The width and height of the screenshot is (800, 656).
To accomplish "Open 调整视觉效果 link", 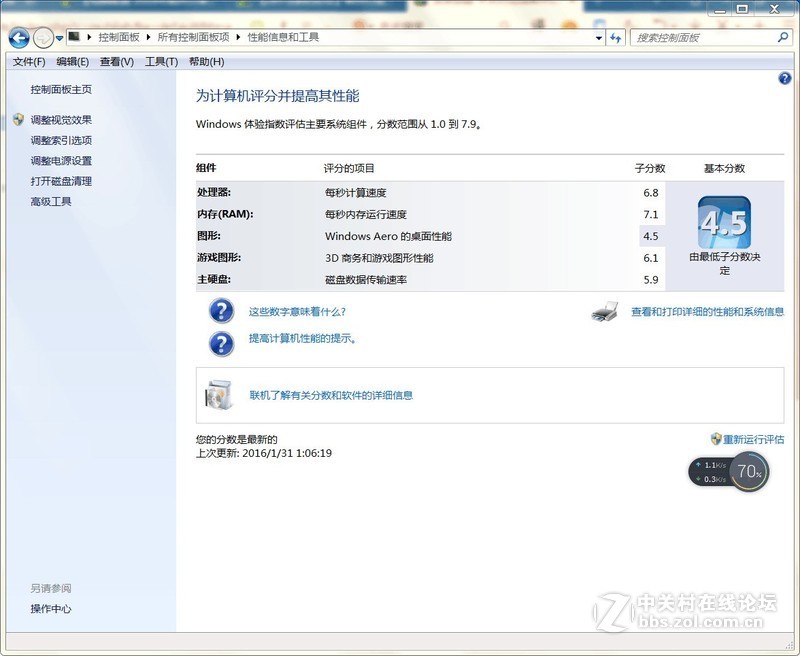I will click(61, 120).
